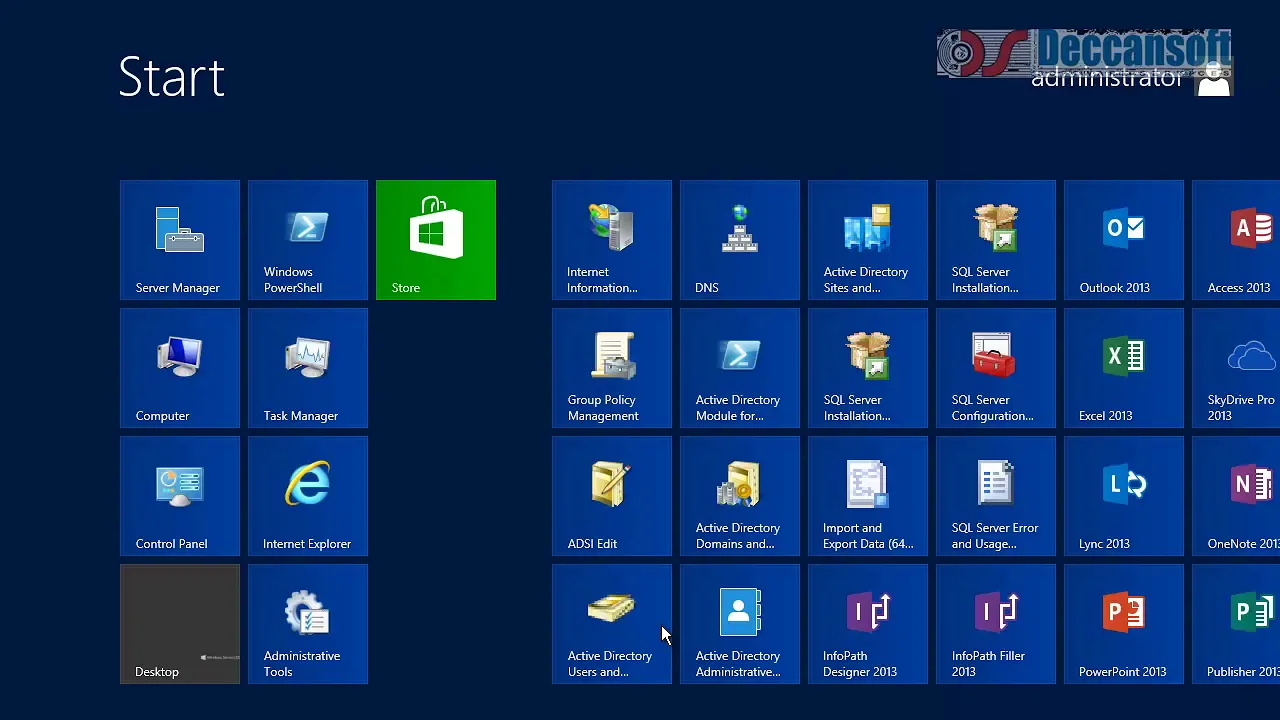Open the Administrative Tools tile
1280x720 pixels.
[308, 624]
